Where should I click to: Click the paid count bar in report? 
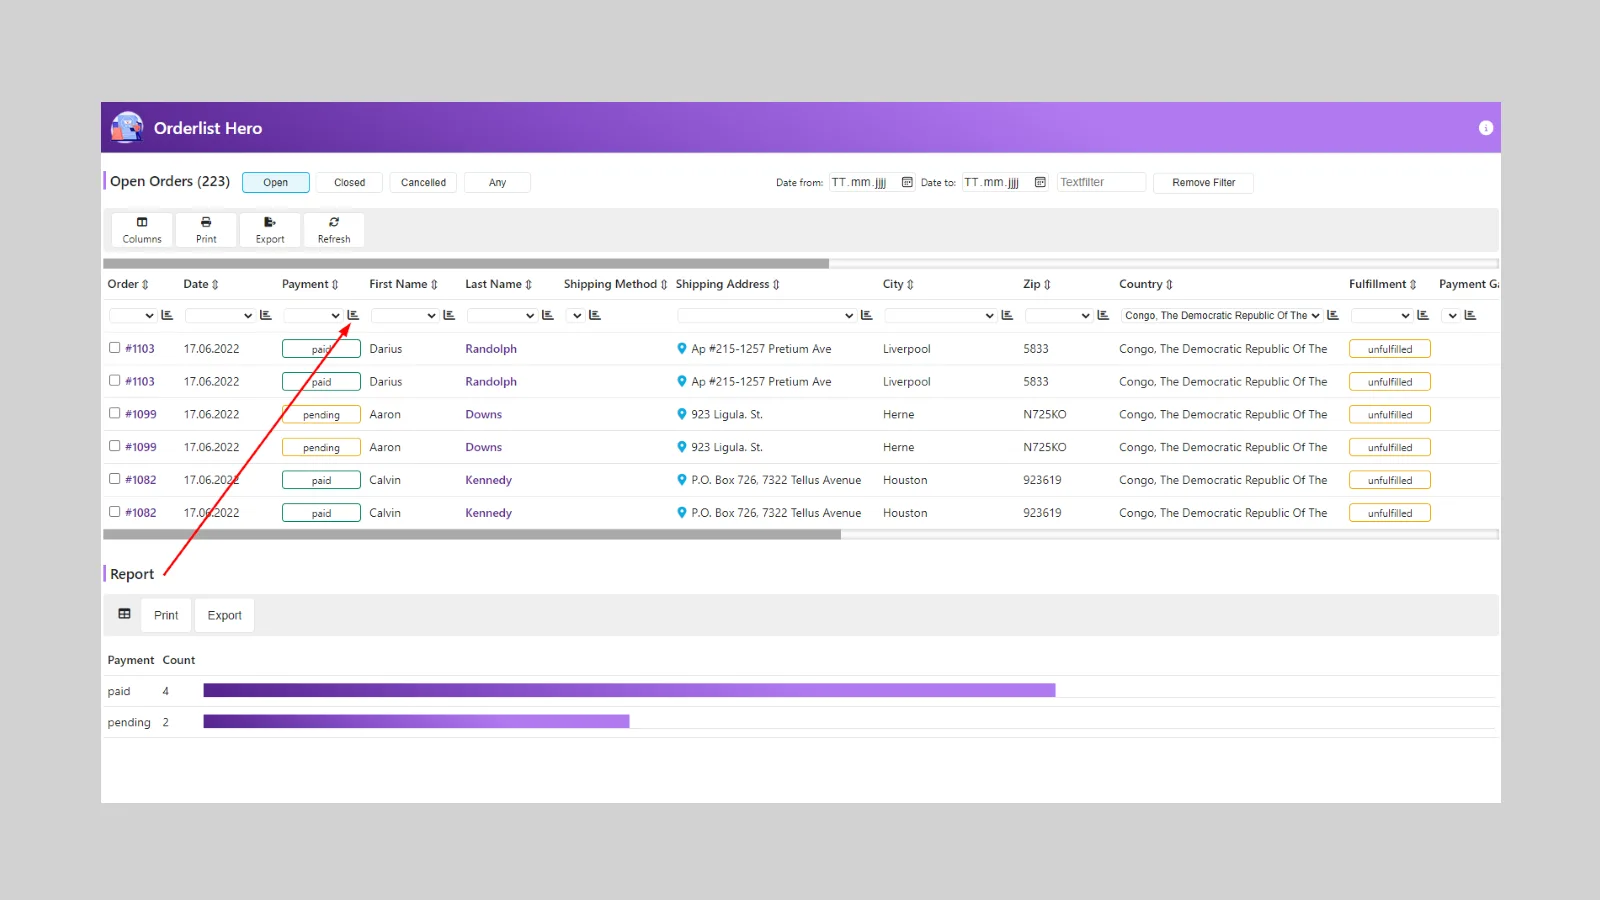[629, 690]
